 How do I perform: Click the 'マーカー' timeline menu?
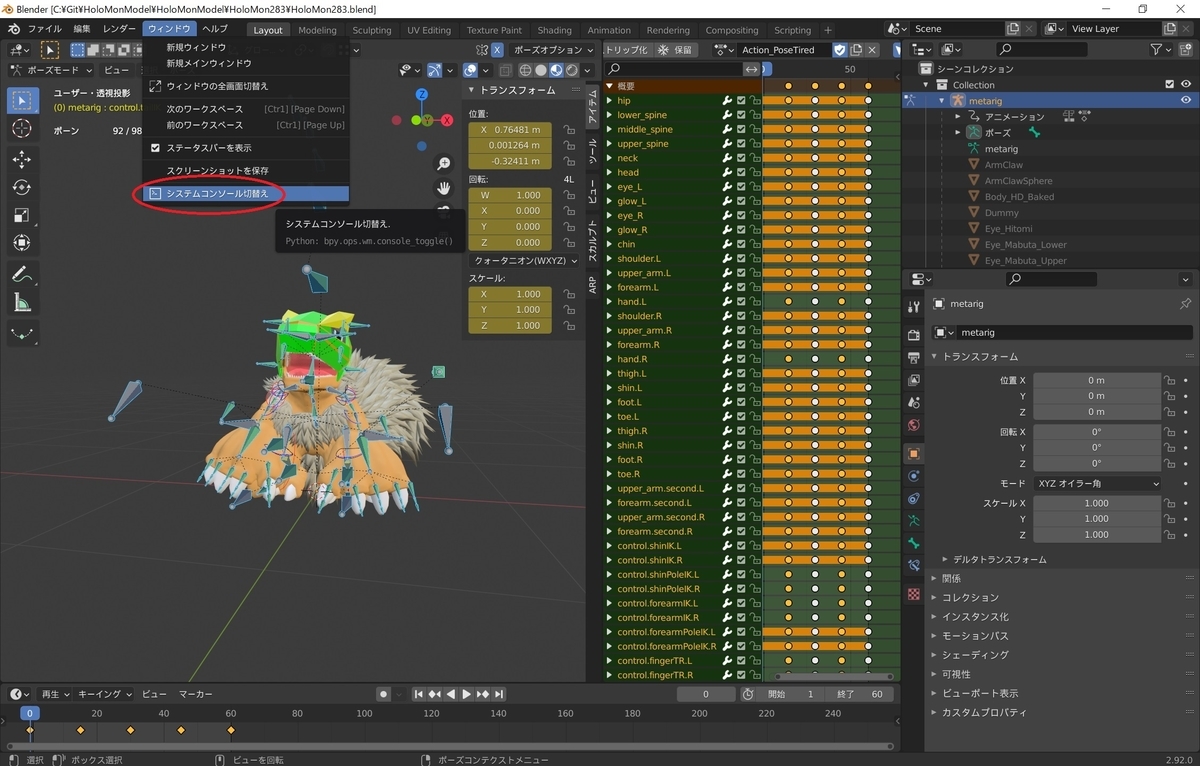195,694
